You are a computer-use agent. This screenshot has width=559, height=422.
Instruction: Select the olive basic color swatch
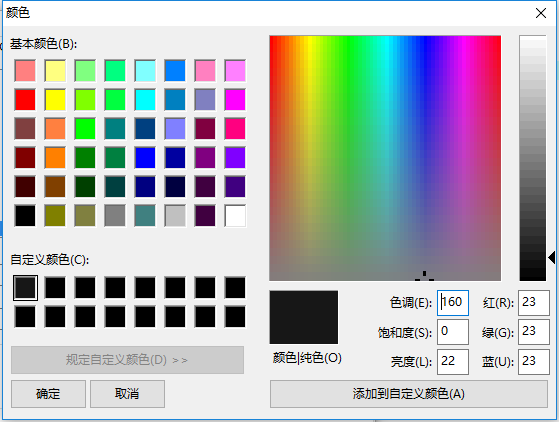tap(55, 216)
